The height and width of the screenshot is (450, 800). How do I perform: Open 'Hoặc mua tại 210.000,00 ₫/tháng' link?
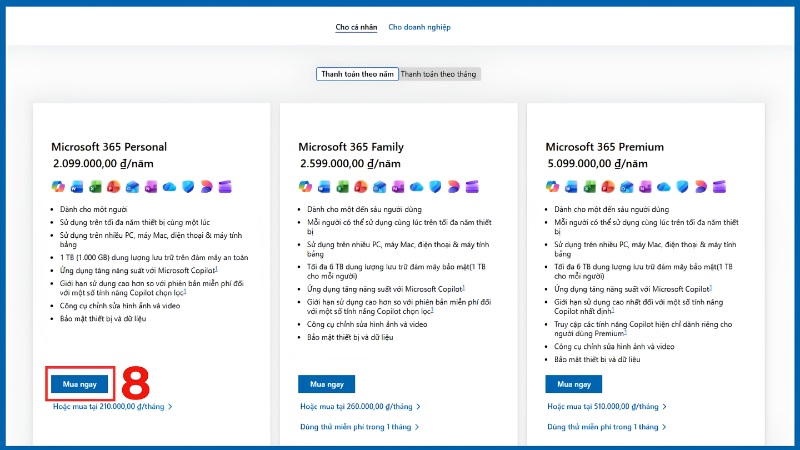tap(113, 407)
